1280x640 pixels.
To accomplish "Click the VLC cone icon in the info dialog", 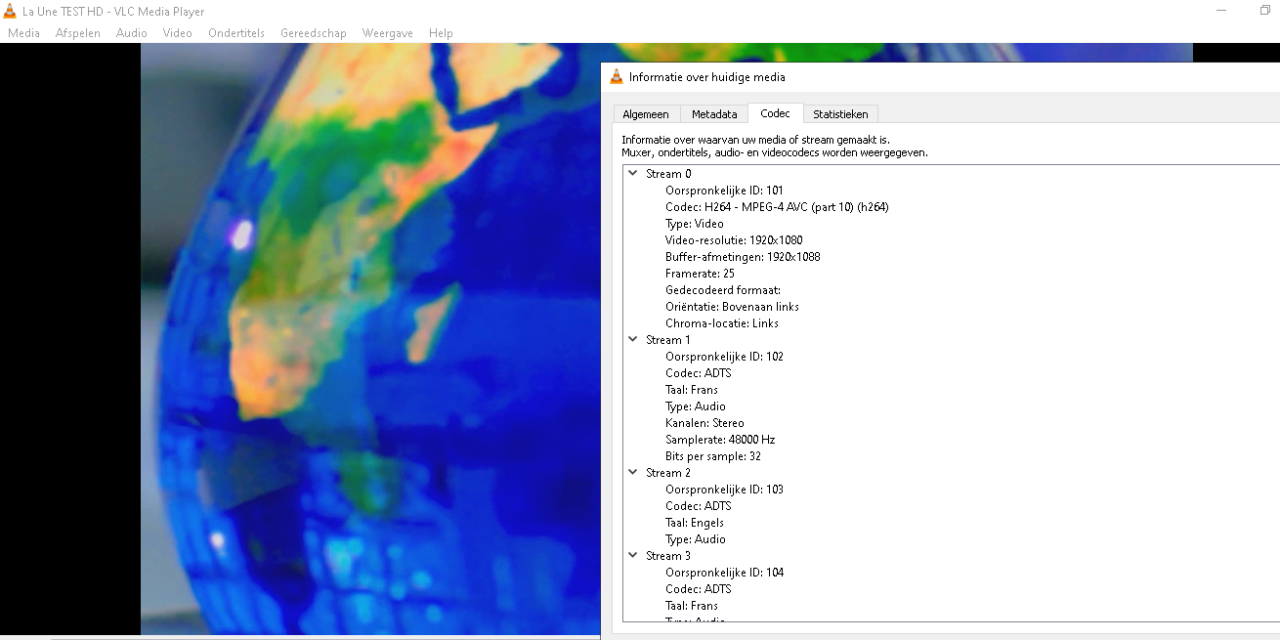I will [616, 77].
